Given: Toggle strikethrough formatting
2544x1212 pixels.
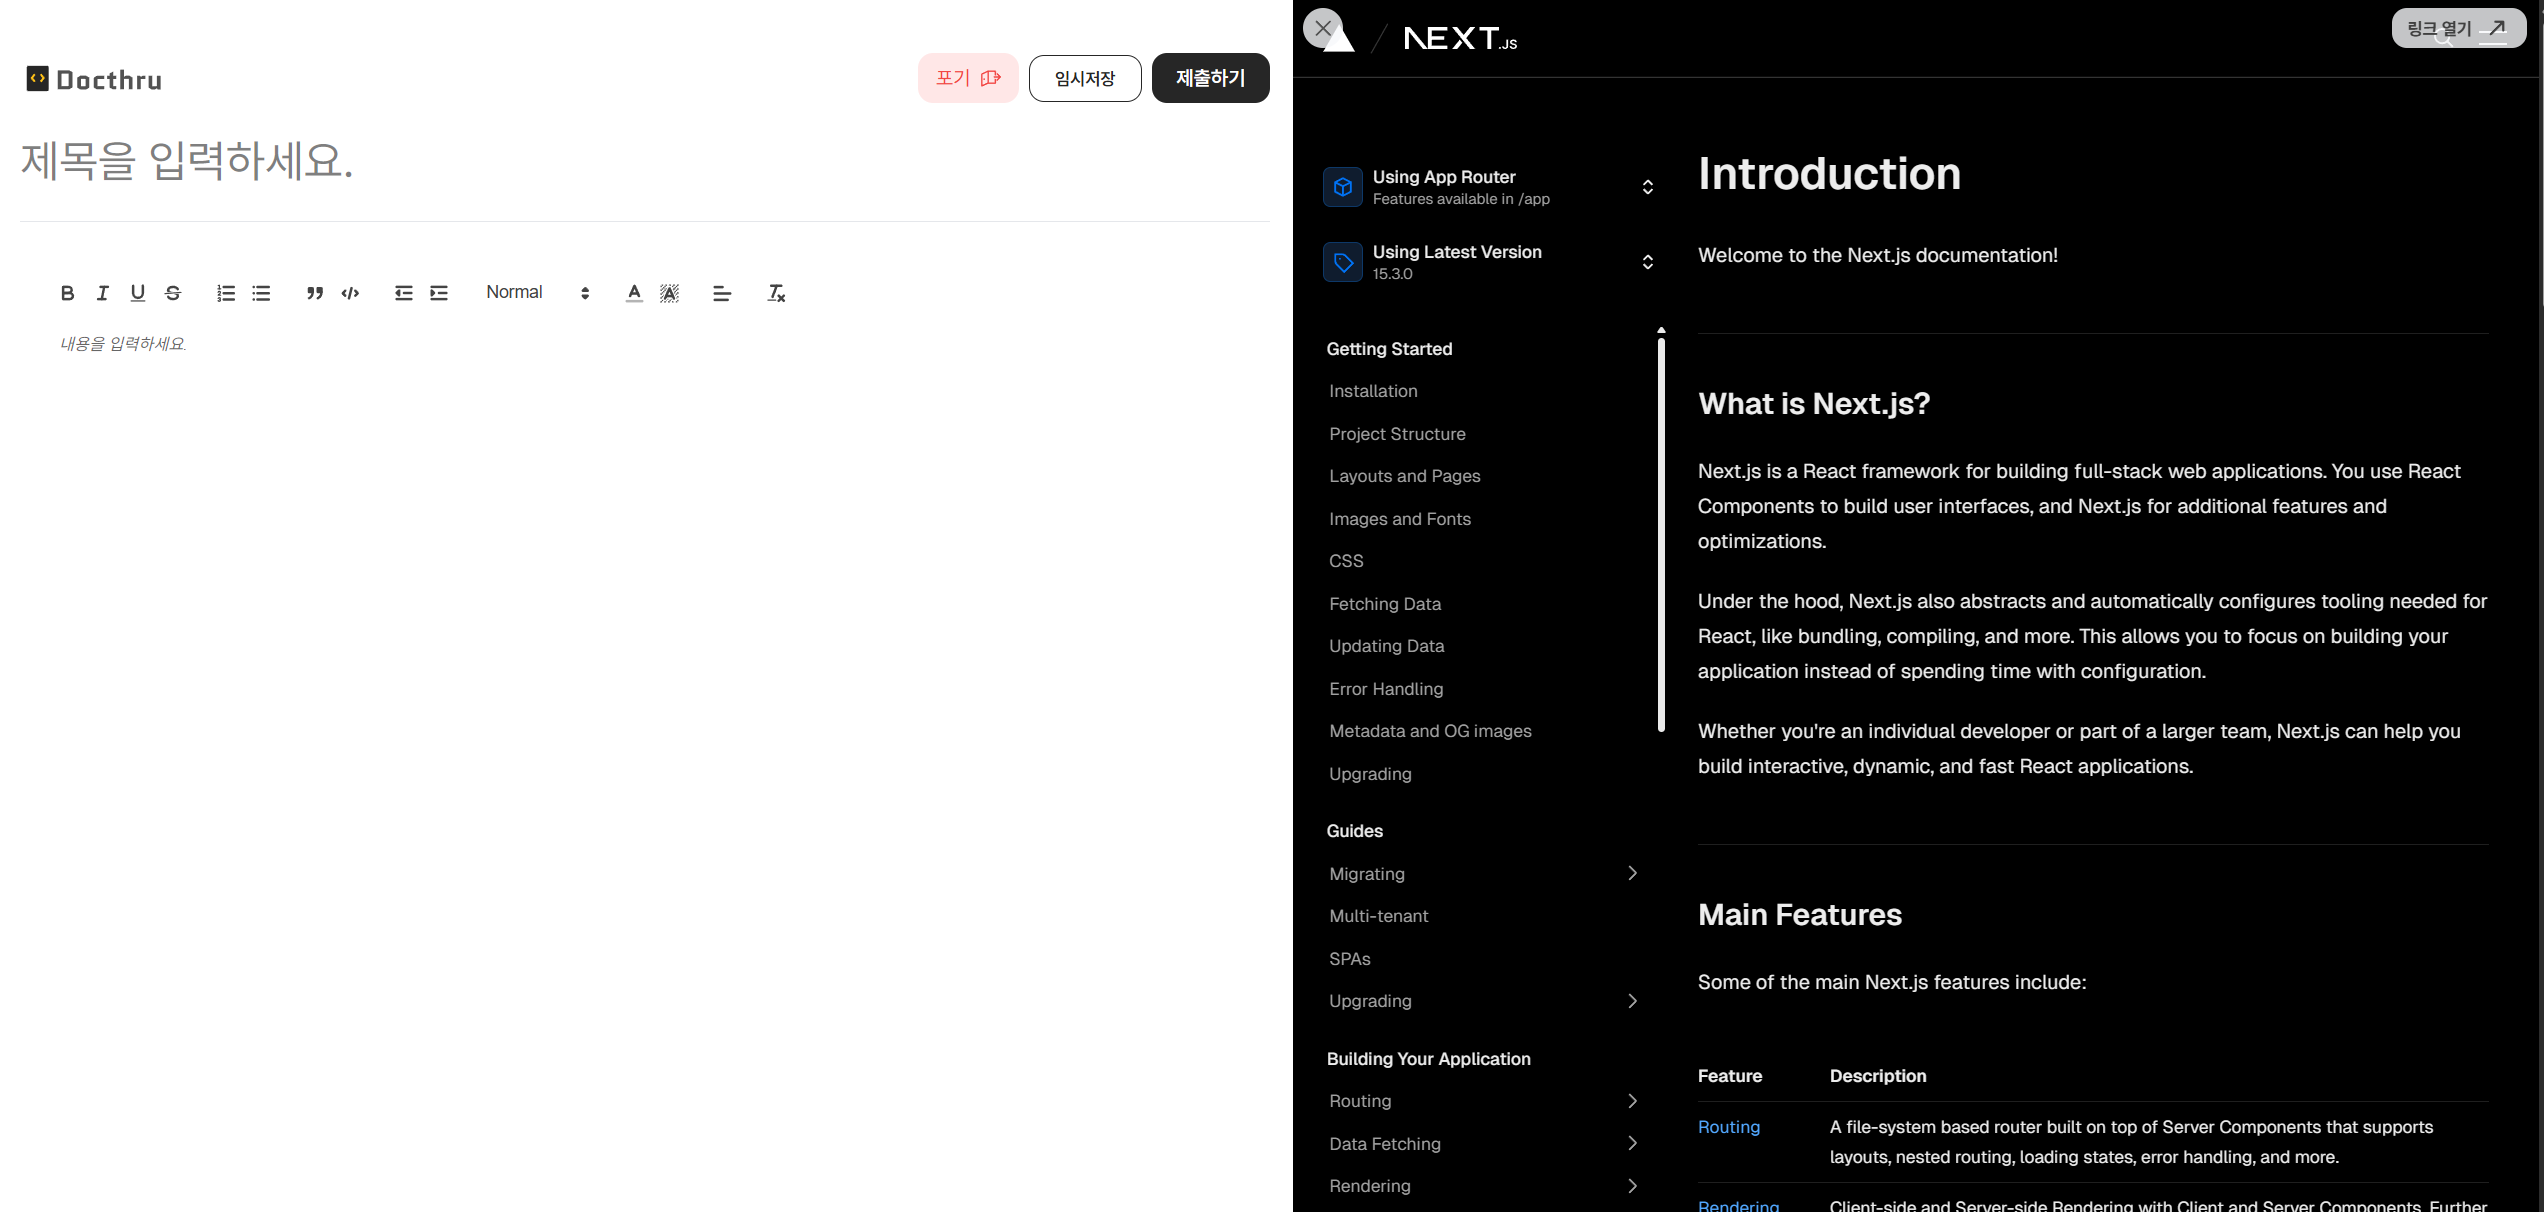Looking at the screenshot, I should pyautogui.click(x=173, y=293).
